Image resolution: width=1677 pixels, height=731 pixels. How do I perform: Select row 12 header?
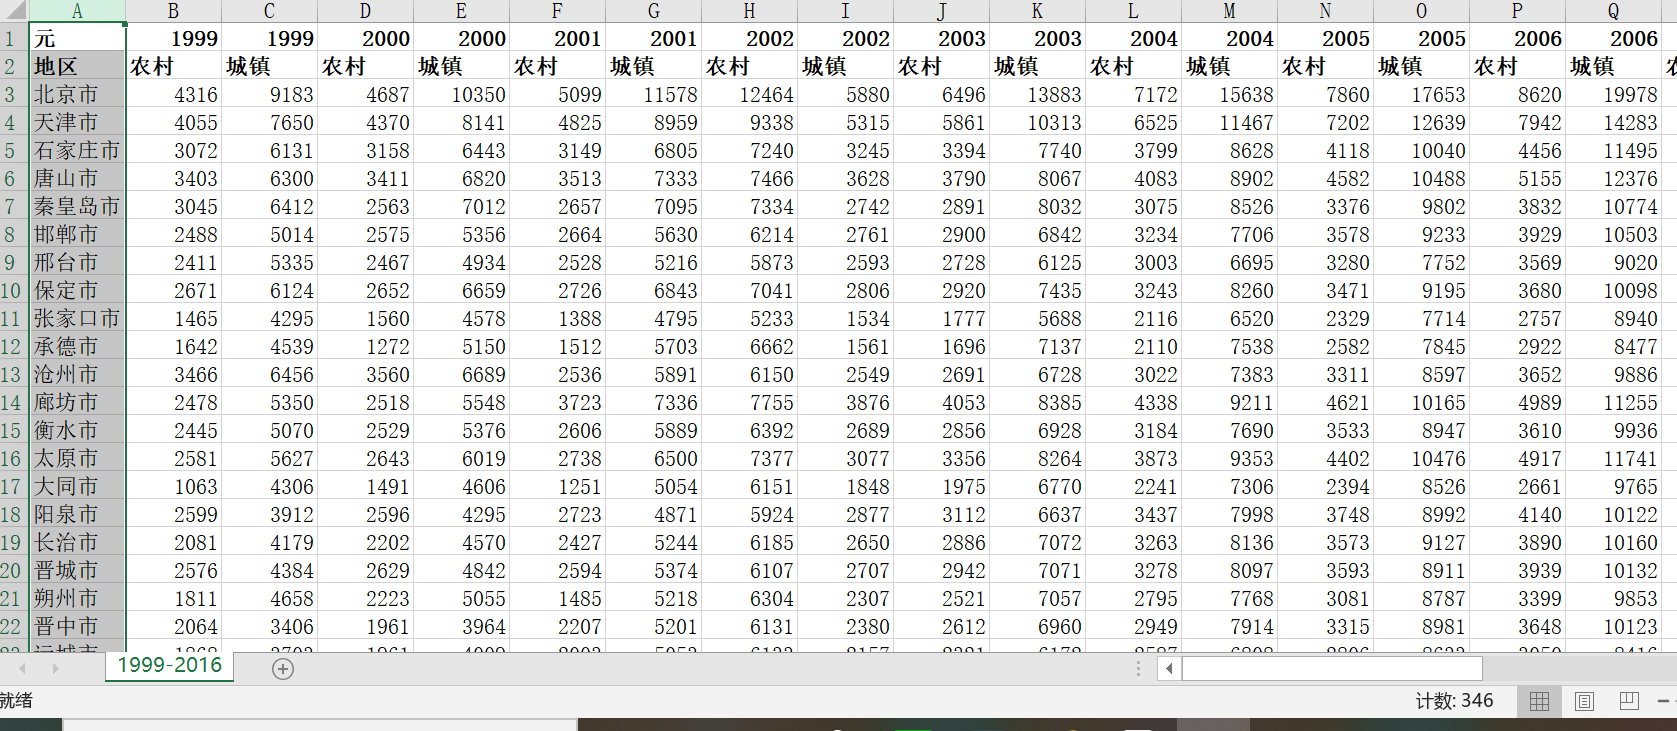(x=14, y=347)
